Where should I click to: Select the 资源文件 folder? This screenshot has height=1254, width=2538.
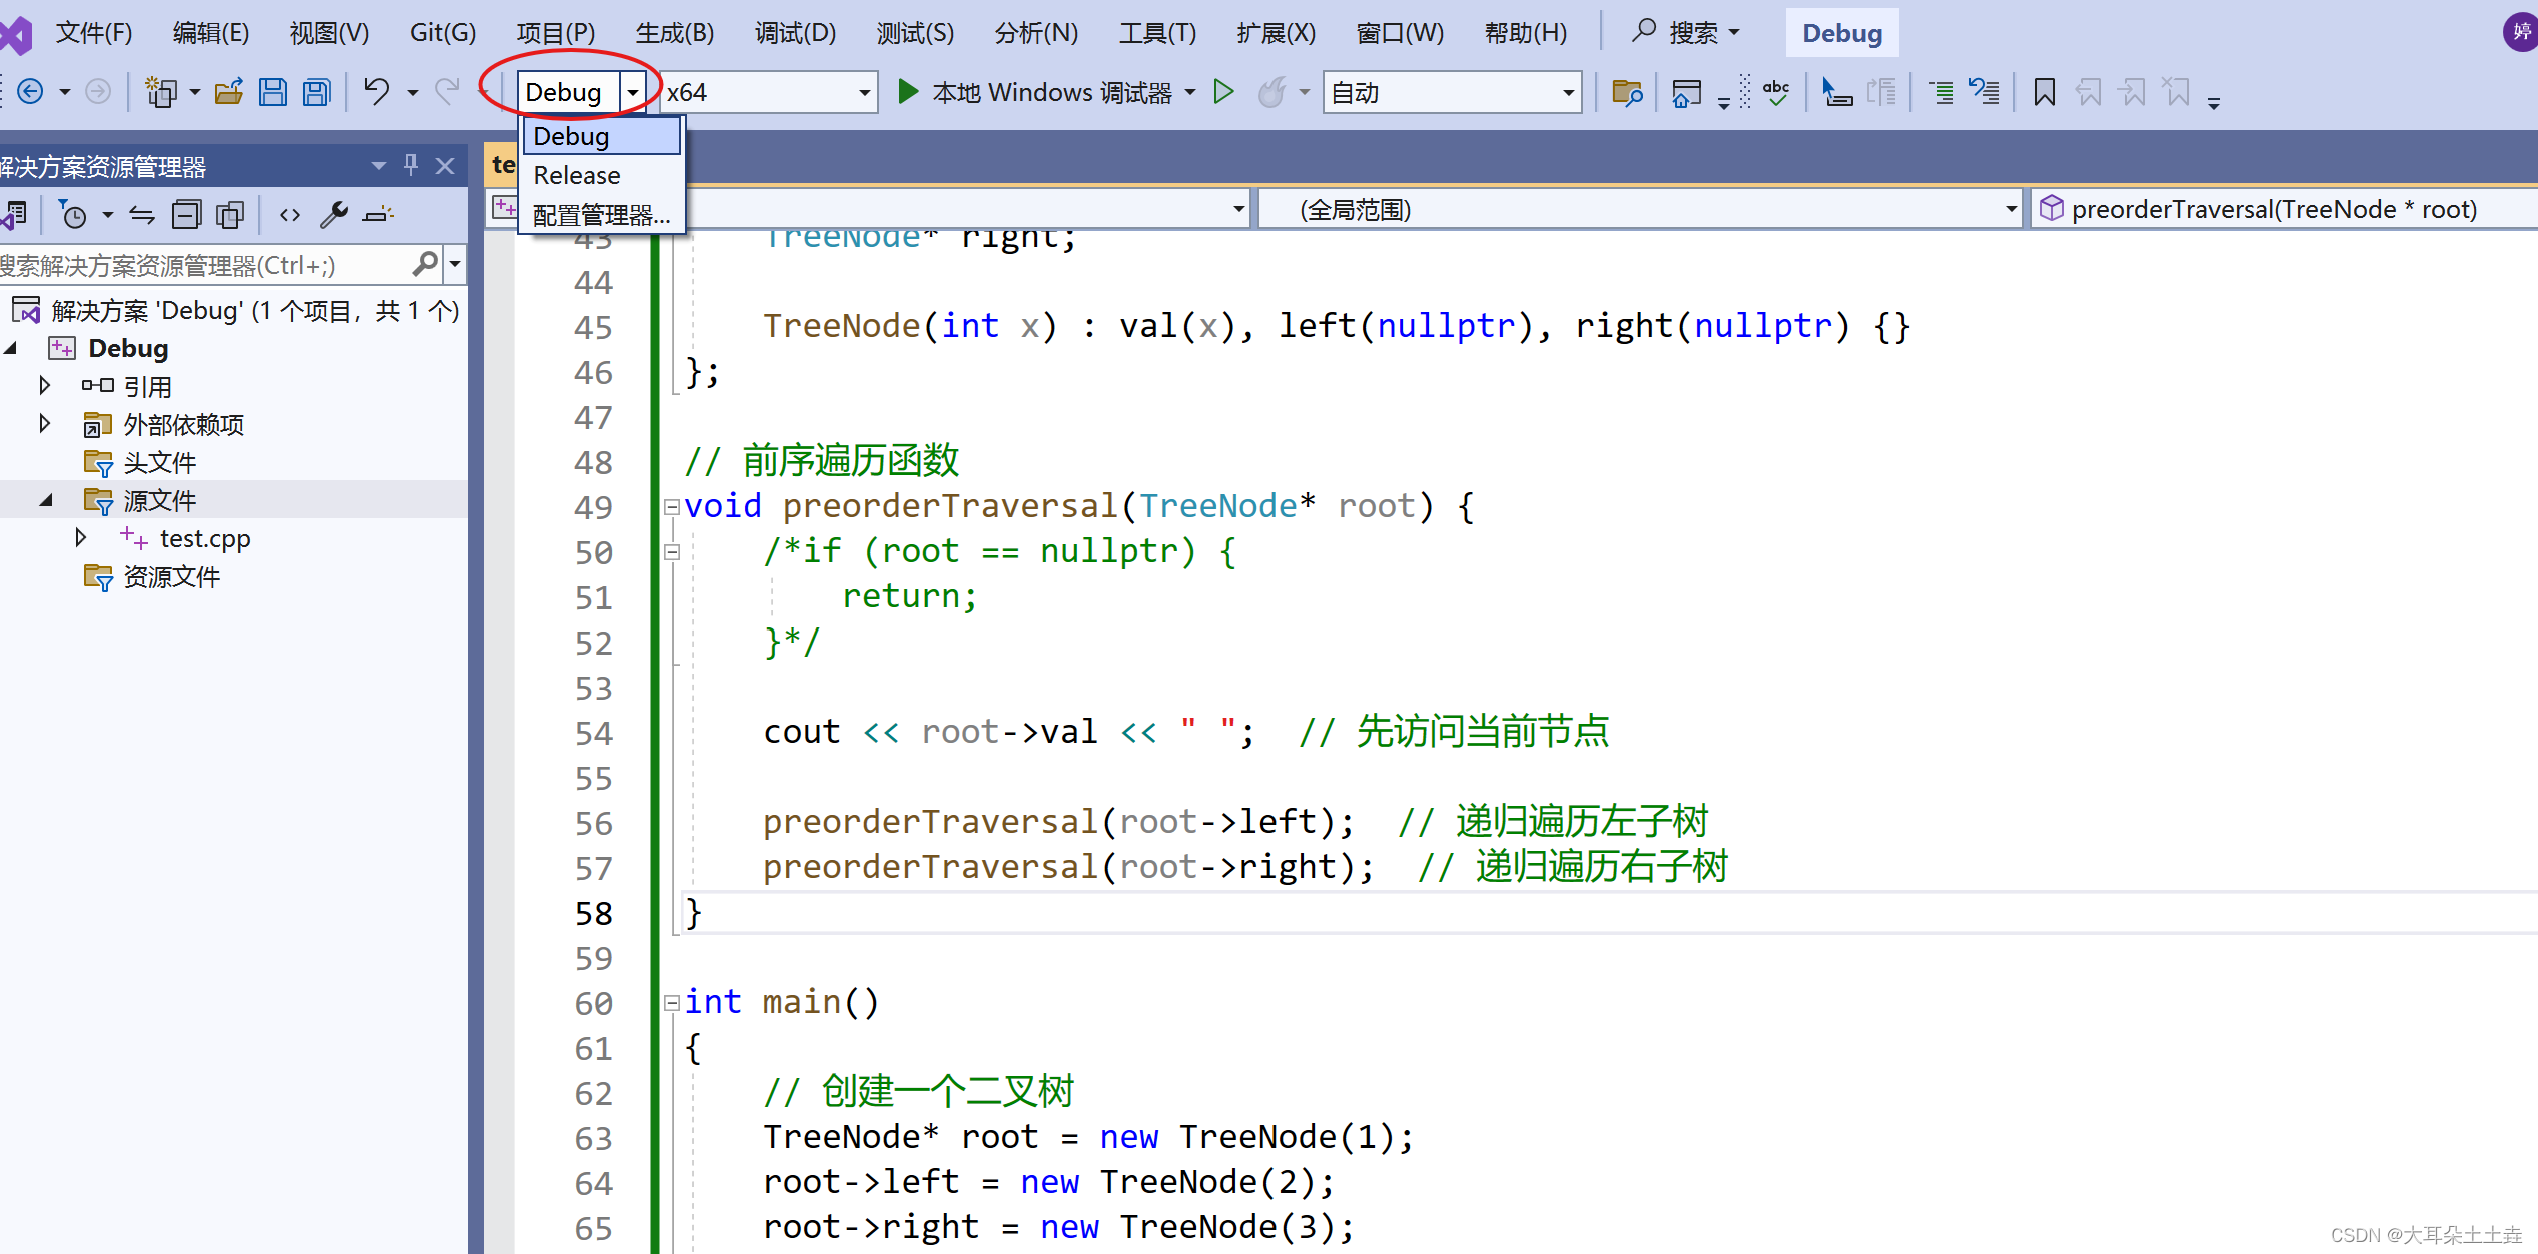[172, 576]
